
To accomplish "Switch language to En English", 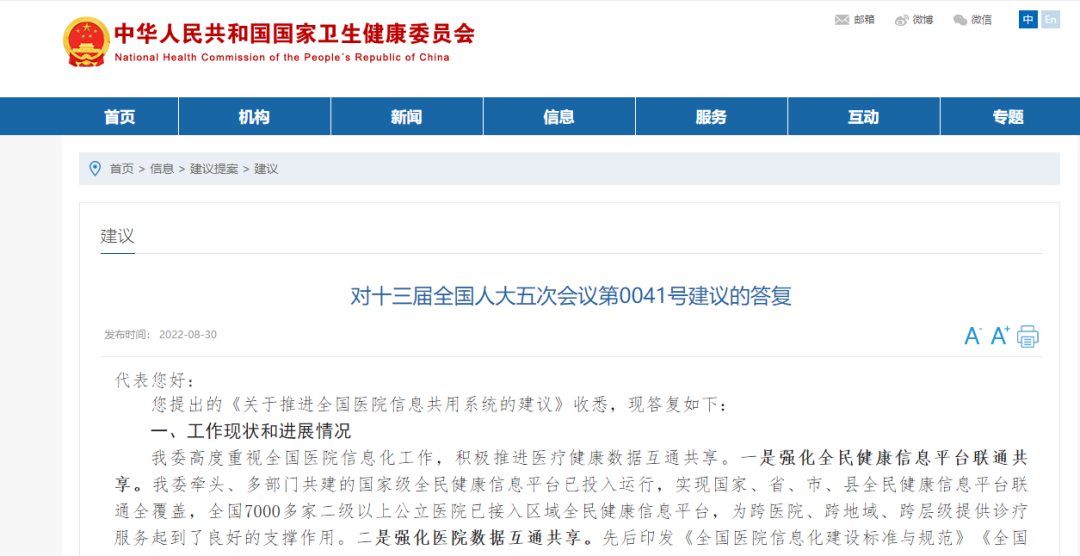I will (x=1050, y=20).
